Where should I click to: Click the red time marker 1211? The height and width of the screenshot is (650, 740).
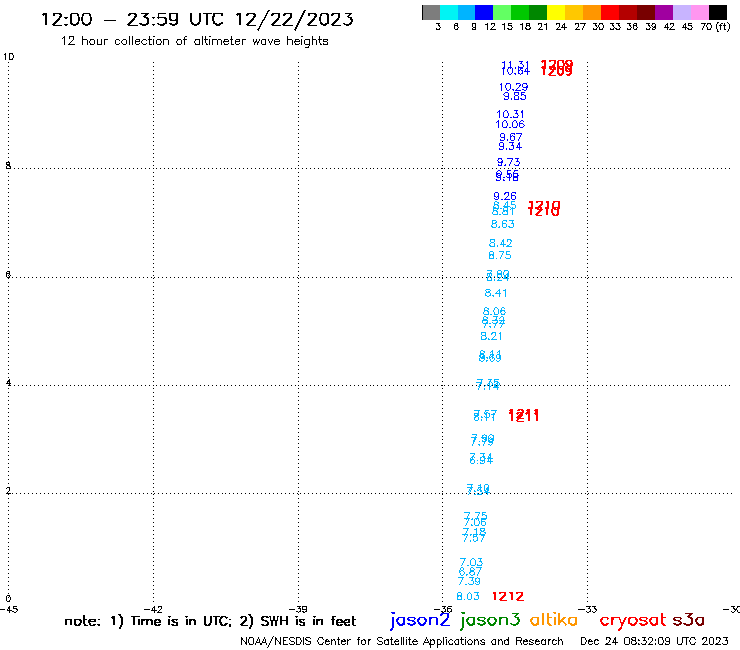tap(523, 415)
